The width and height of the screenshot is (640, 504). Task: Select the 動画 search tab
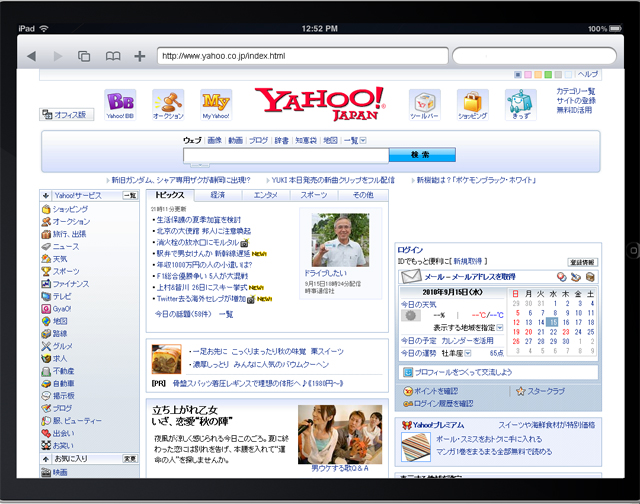tap(235, 140)
